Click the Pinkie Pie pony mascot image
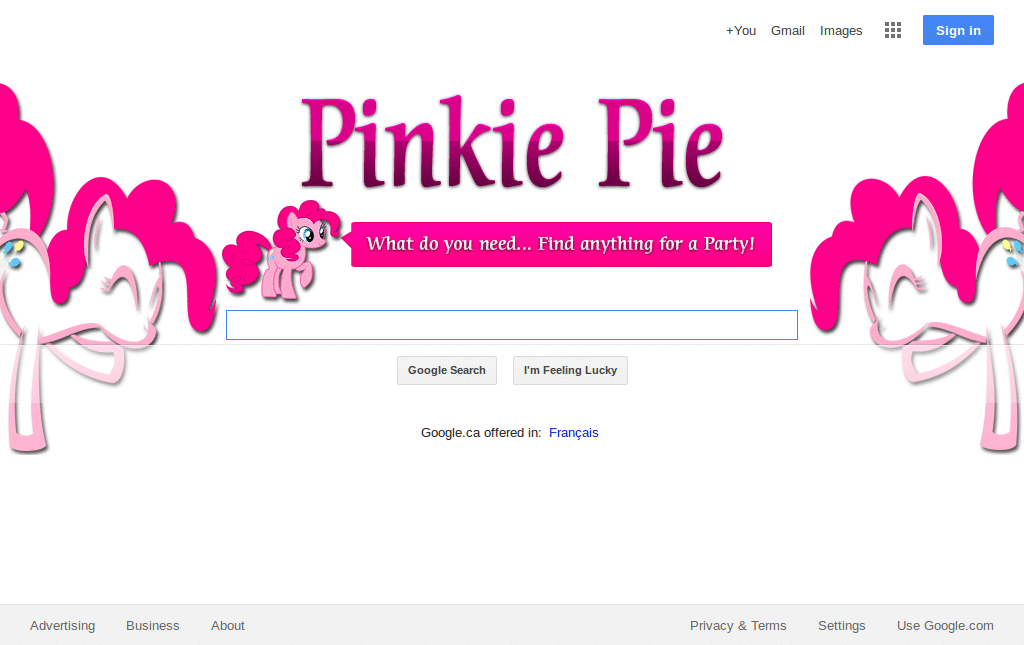 click(x=281, y=251)
